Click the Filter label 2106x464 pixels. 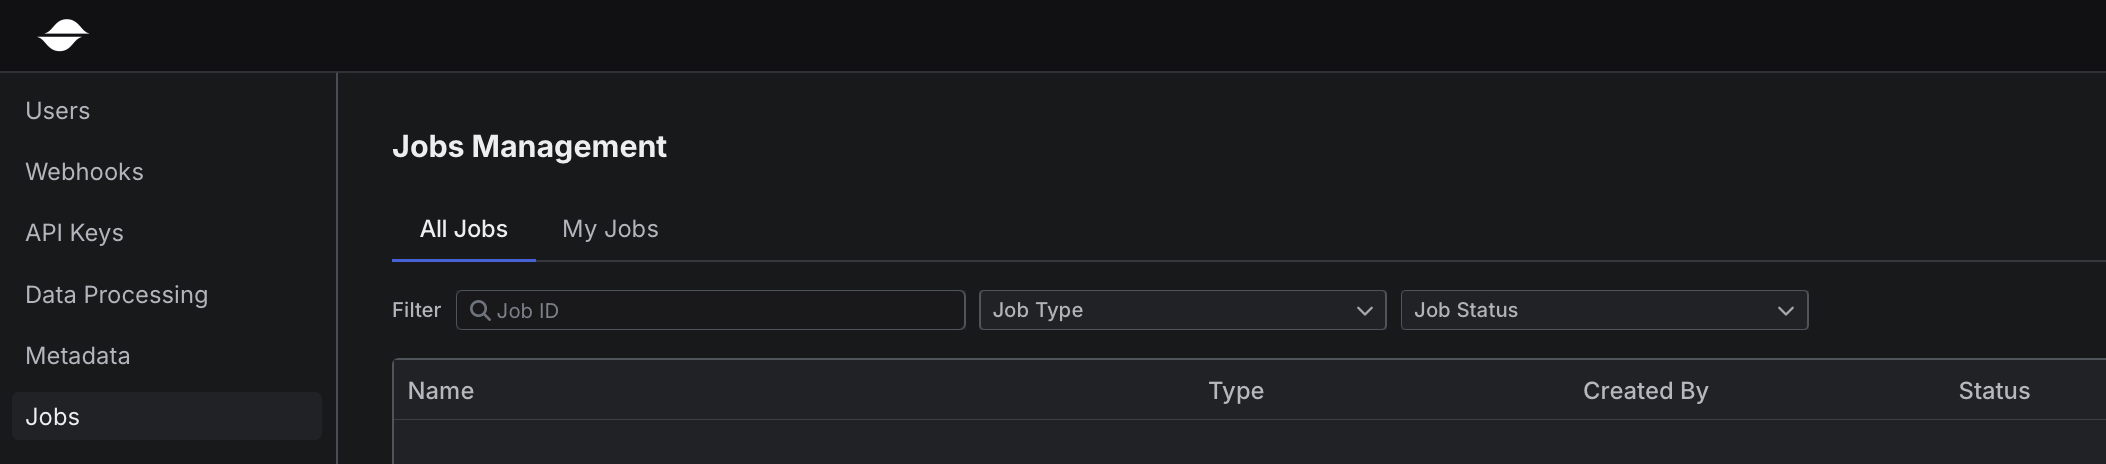416,311
